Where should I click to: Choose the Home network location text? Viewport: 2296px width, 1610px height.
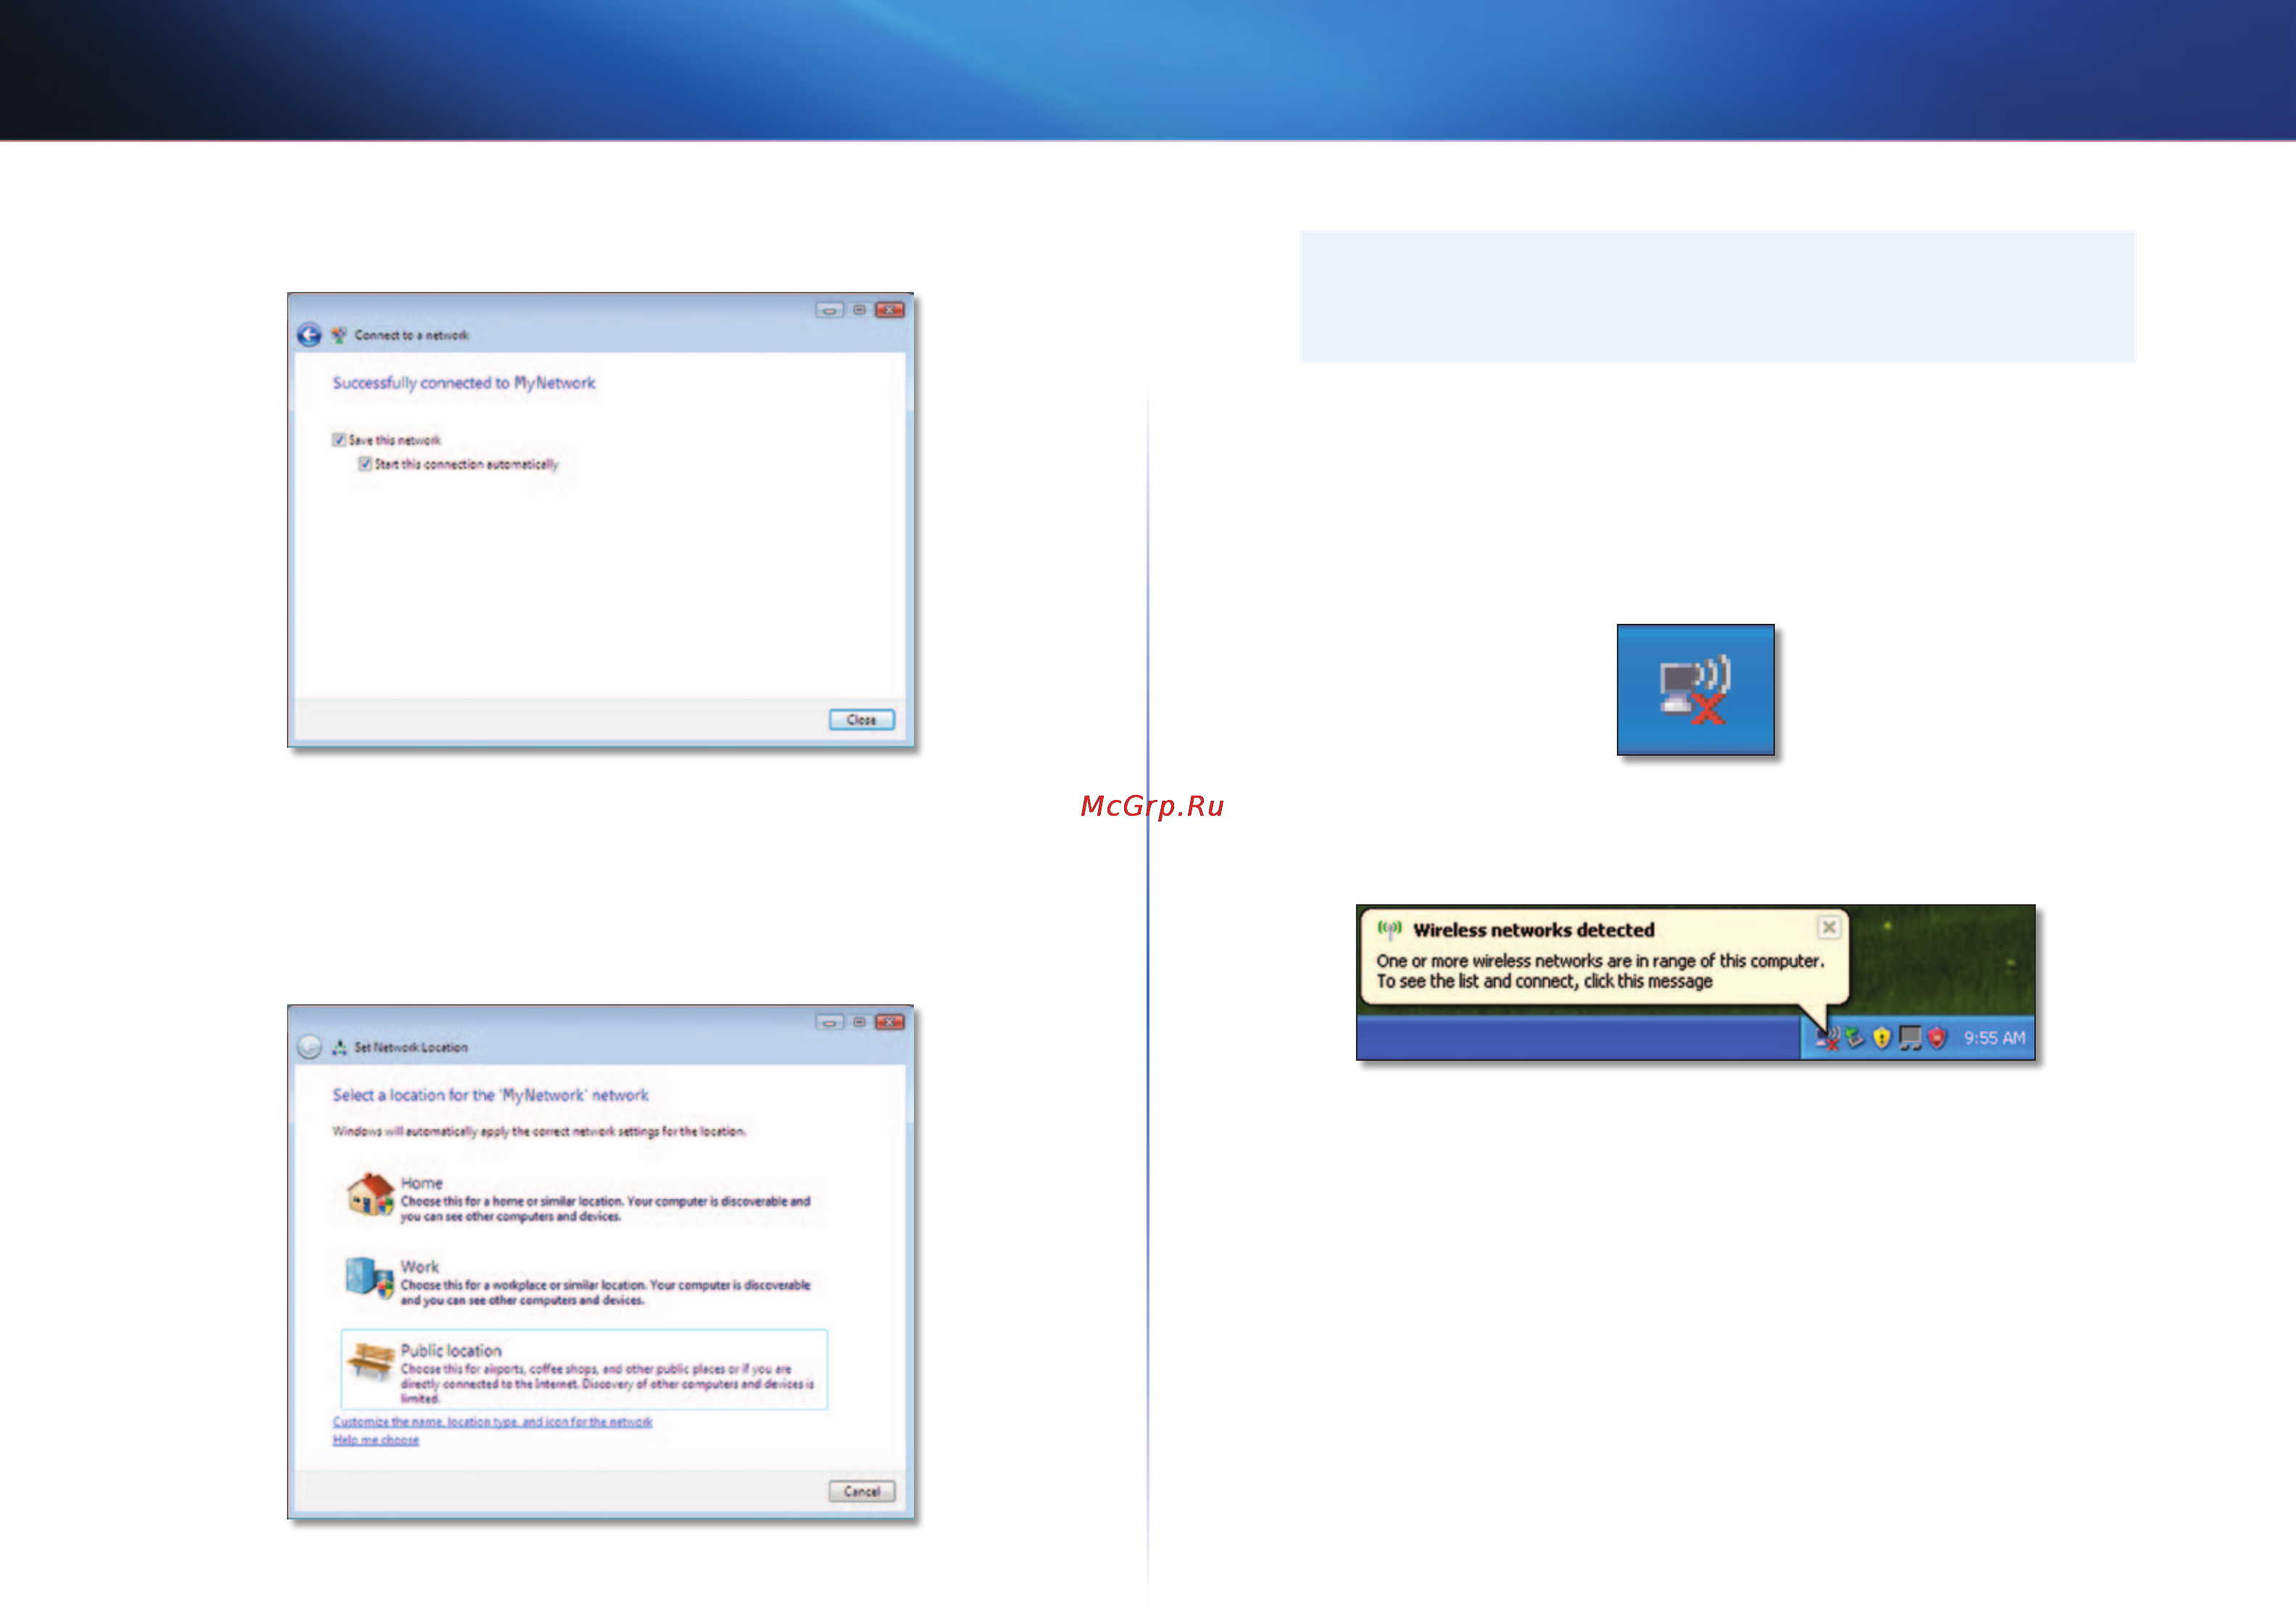(605, 1199)
